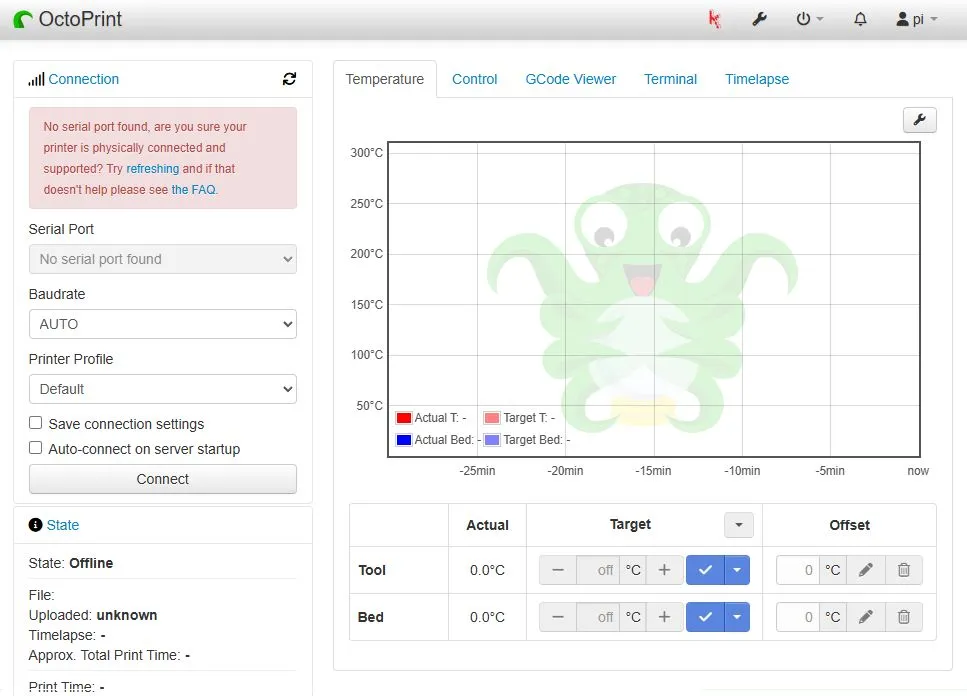
Task: Enable Save connection settings checkbox
Action: pos(36,423)
